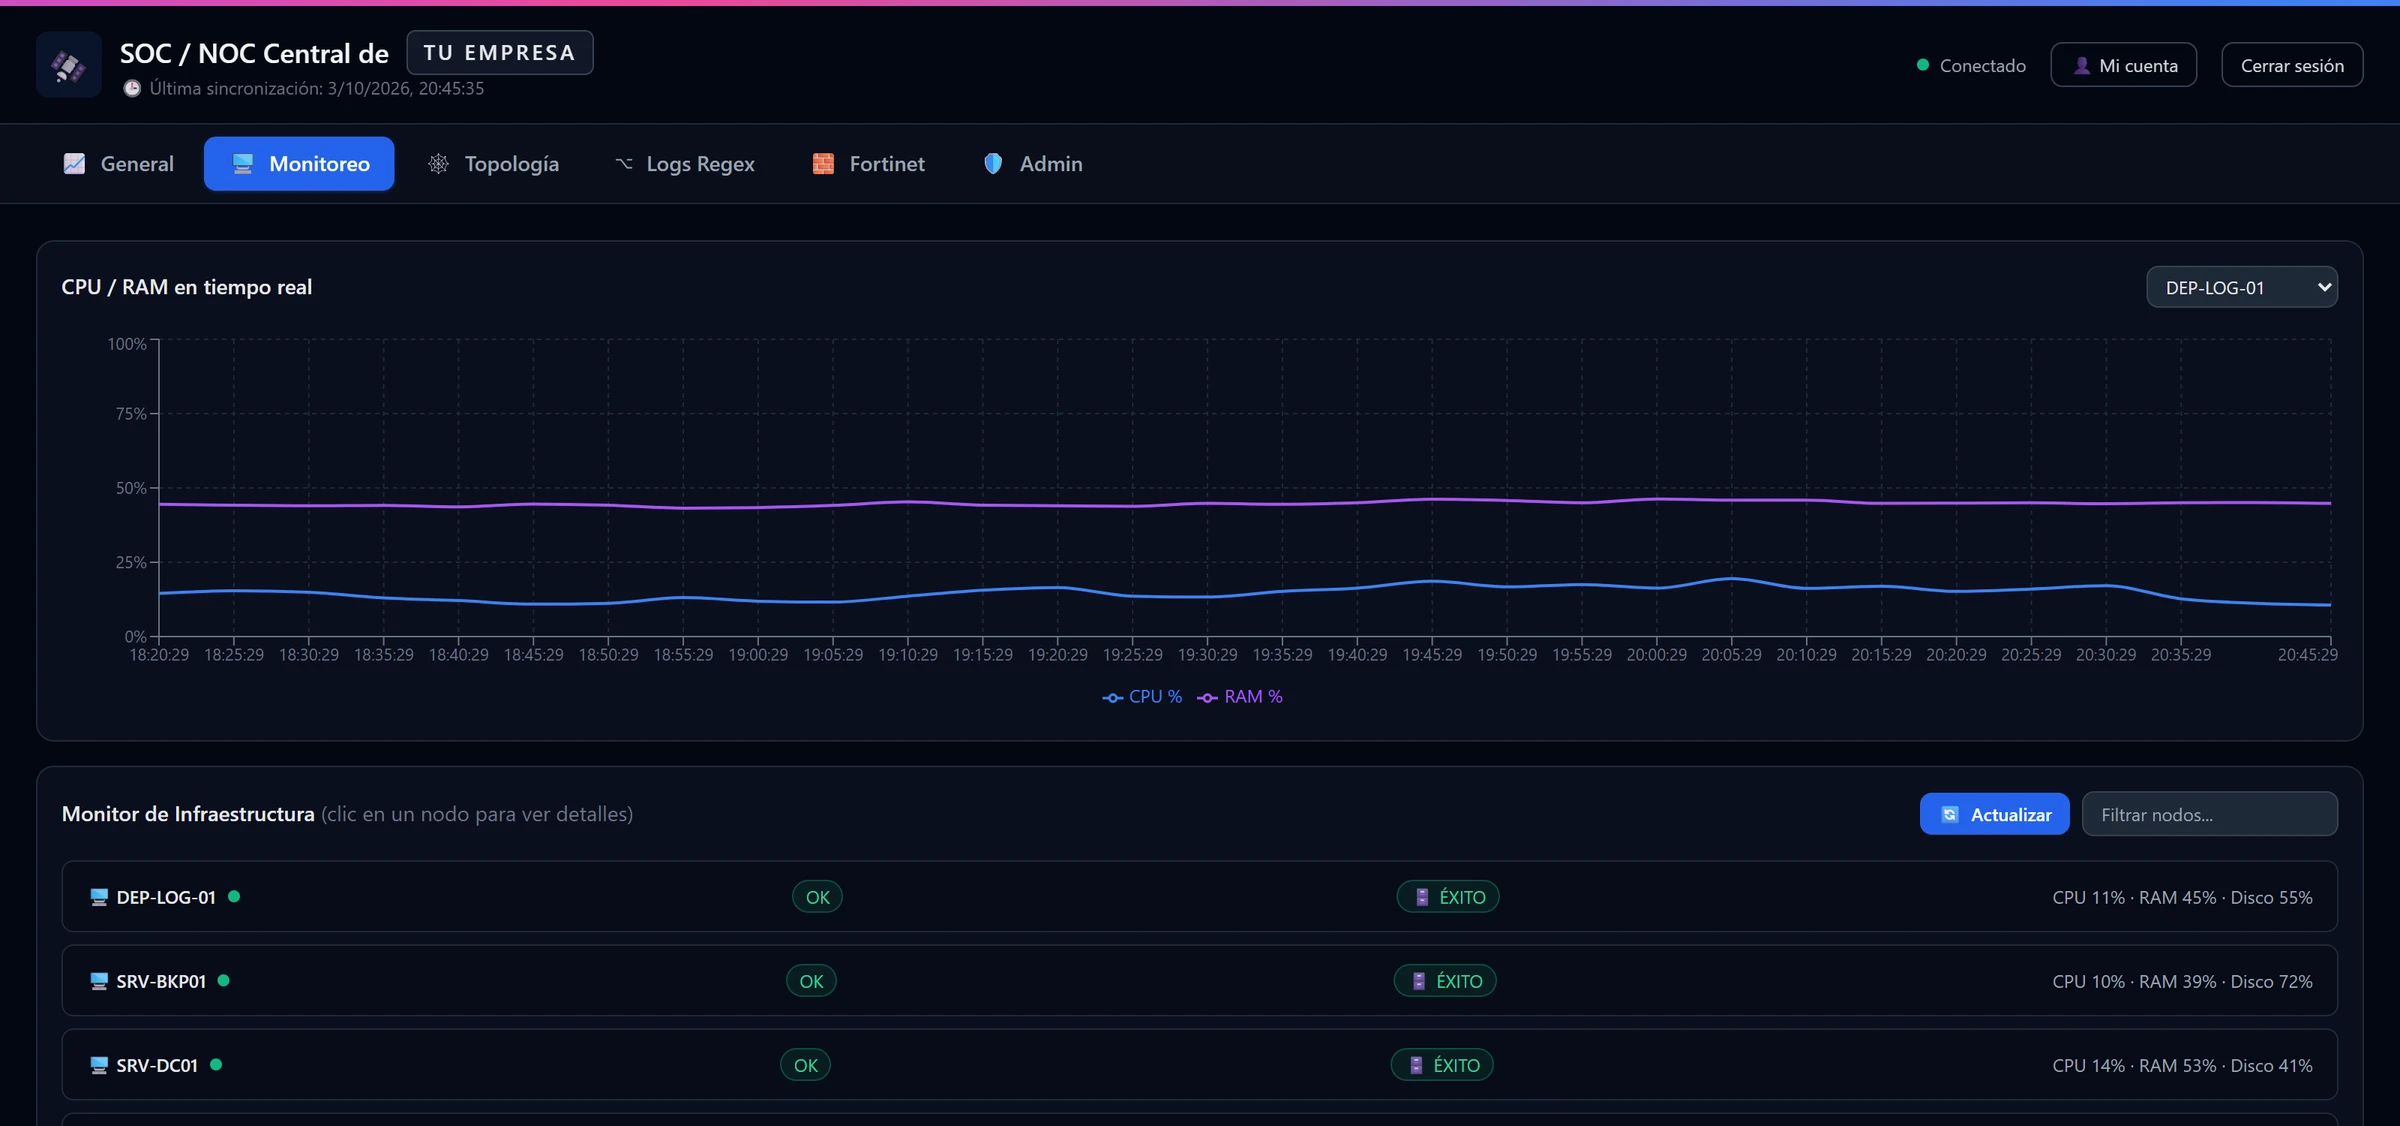
Task: Select the SRV-BKP01 node name
Action: [161, 981]
